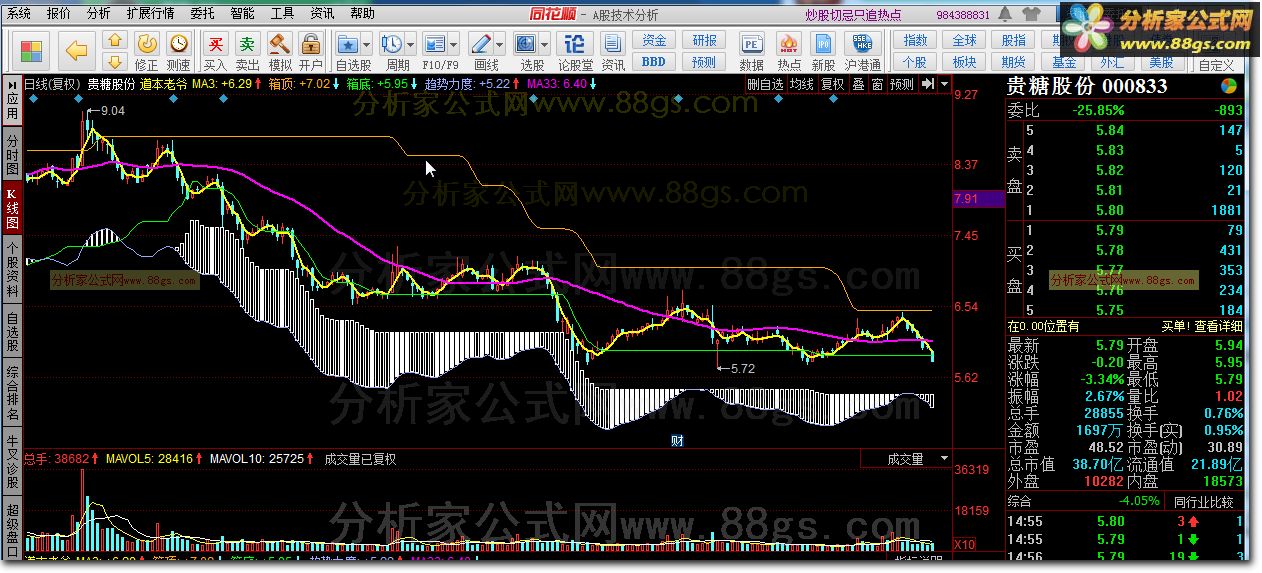This screenshot has width=1262, height=573.
Task: Click the colorful grid home icon
Action: pyautogui.click(x=31, y=50)
